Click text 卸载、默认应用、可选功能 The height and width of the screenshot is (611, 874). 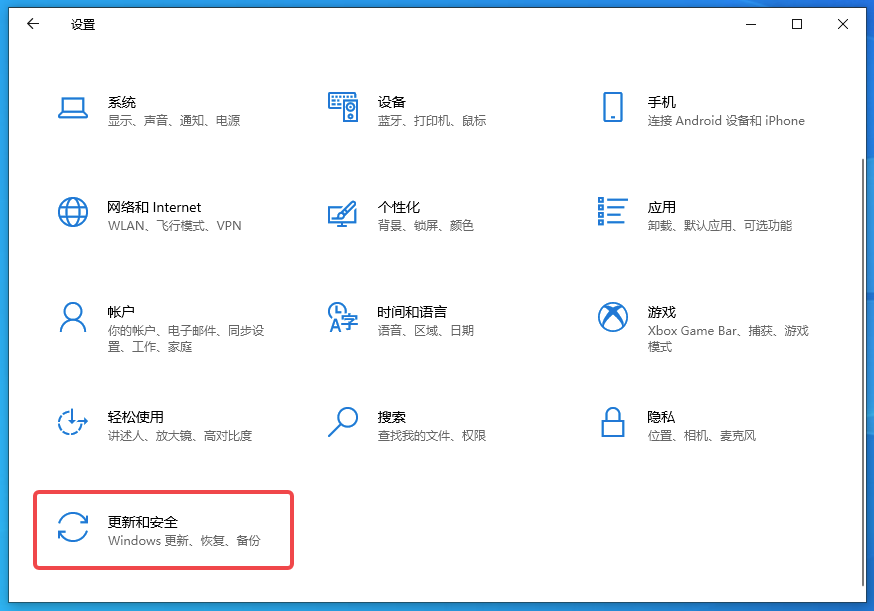point(720,226)
